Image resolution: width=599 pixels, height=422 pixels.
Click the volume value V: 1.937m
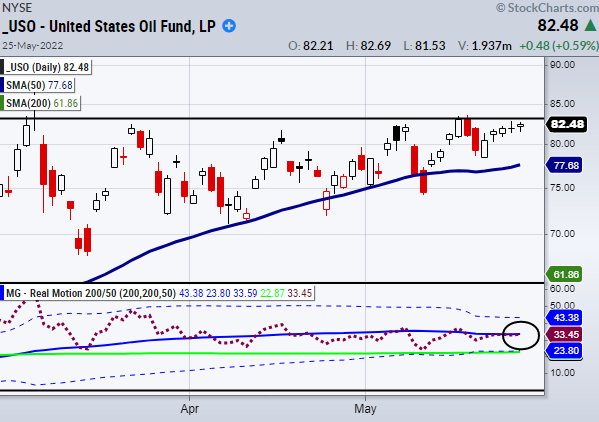[x=485, y=46]
